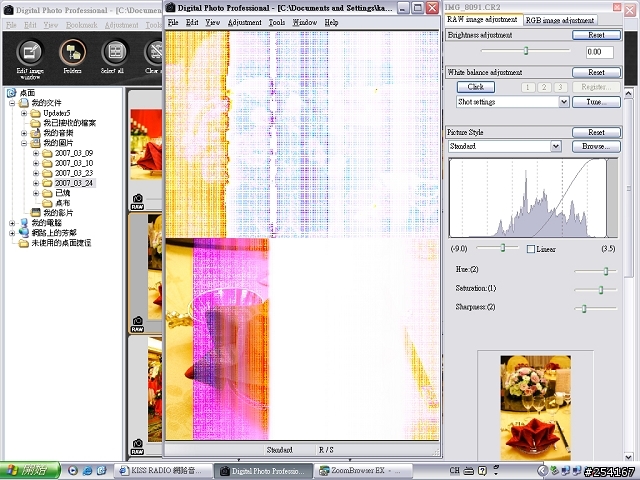Expand the 我的音樂 folder node
Viewport: 640px width, 480px height.
[24, 133]
